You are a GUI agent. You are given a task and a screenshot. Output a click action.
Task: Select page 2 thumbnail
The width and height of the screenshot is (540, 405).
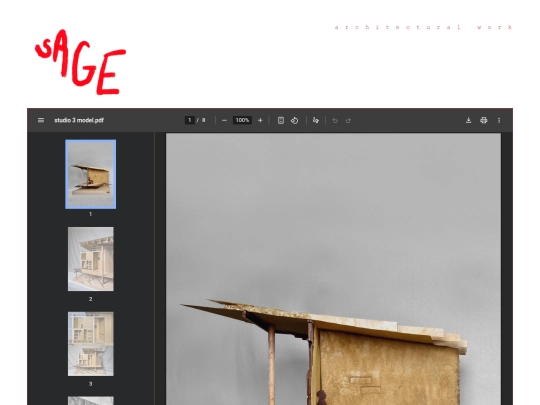coord(91,259)
